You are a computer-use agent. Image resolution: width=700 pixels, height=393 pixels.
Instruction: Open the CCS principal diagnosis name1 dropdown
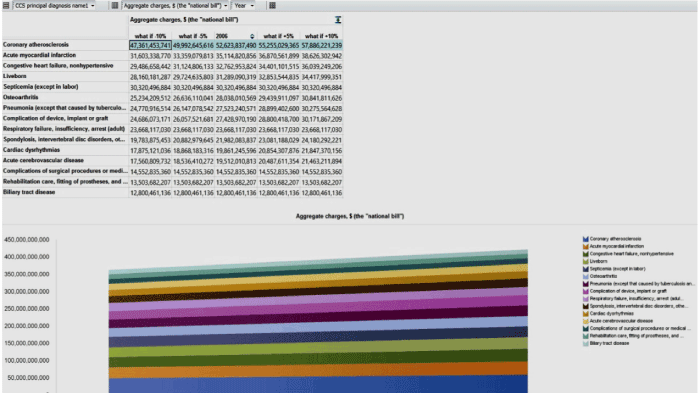[54, 5]
